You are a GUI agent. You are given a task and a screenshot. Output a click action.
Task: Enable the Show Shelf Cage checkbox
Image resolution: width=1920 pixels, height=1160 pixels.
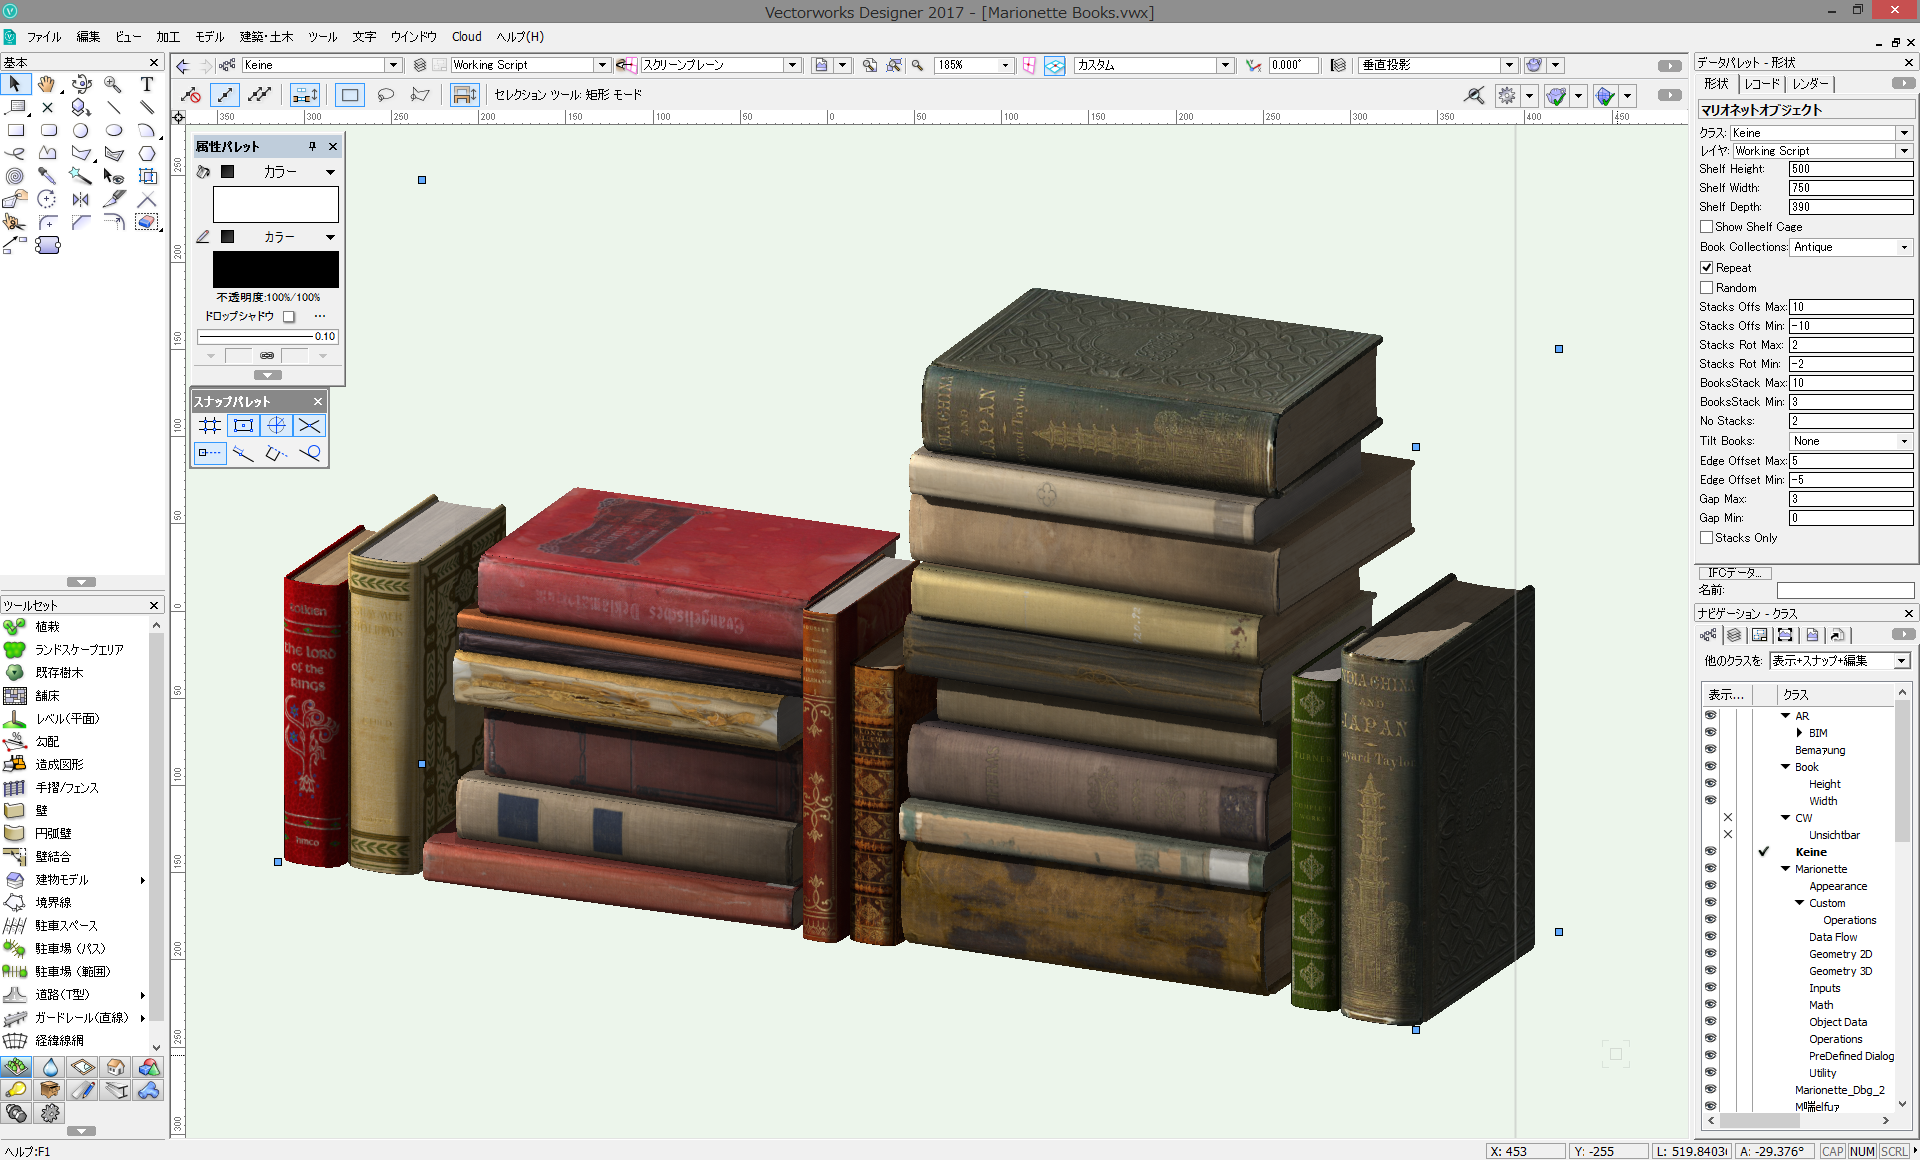click(x=1707, y=227)
